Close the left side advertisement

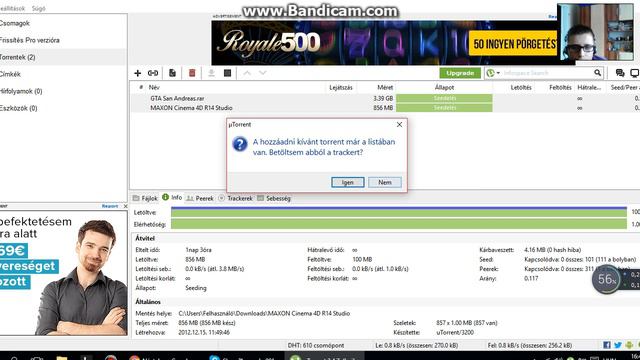pyautogui.click(x=125, y=206)
